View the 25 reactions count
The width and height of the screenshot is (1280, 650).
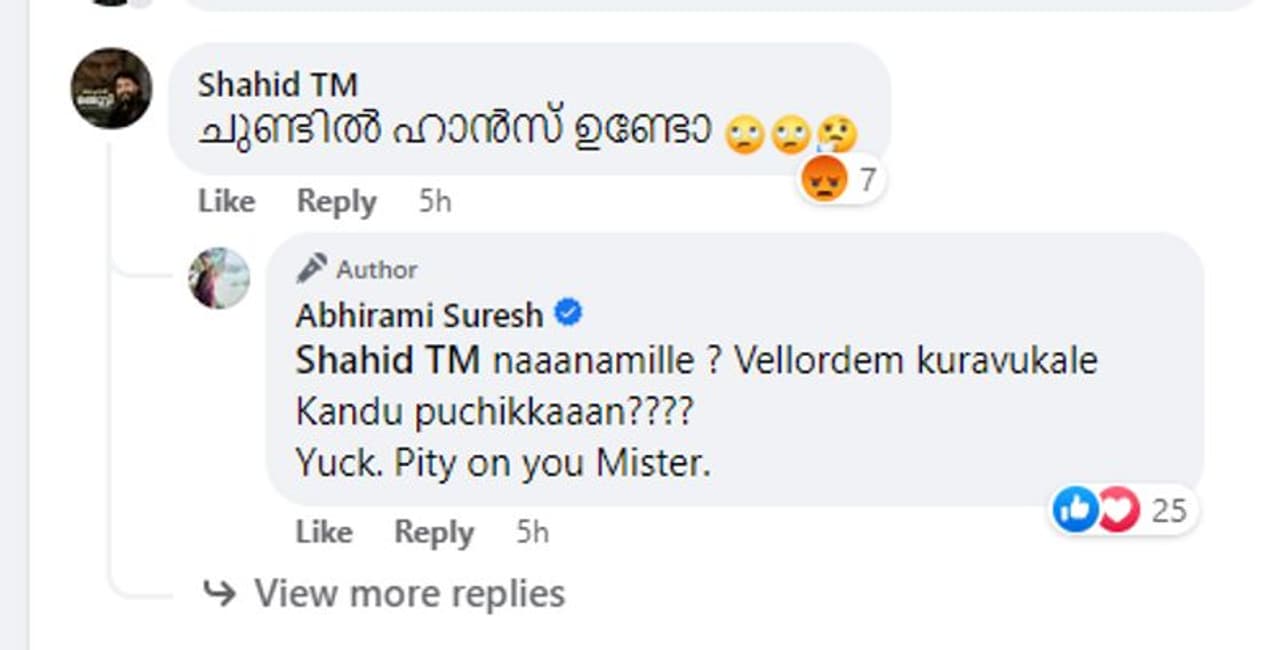coord(1168,511)
